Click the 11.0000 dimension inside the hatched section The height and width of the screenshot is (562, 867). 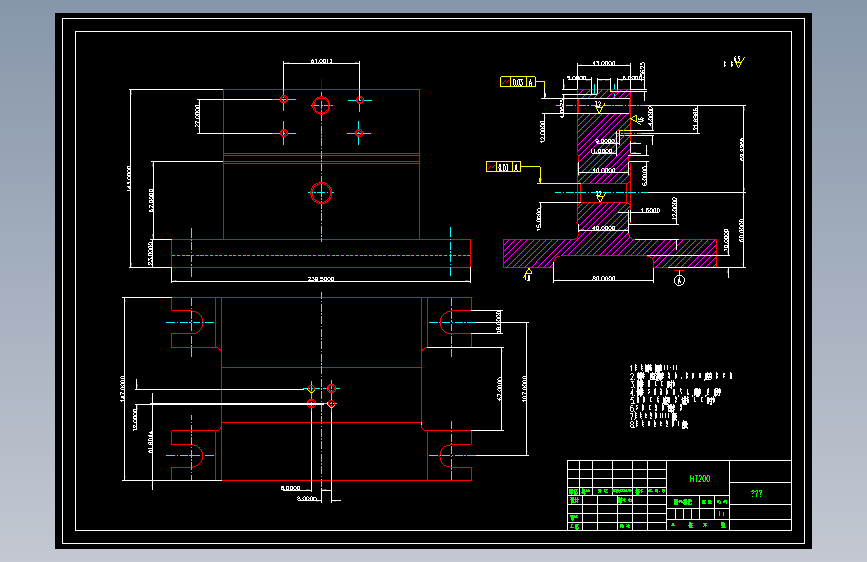coord(602,151)
